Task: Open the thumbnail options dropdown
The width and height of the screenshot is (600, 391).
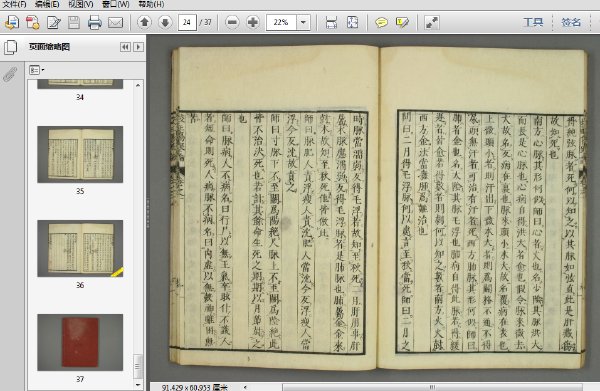Action: [x=37, y=70]
